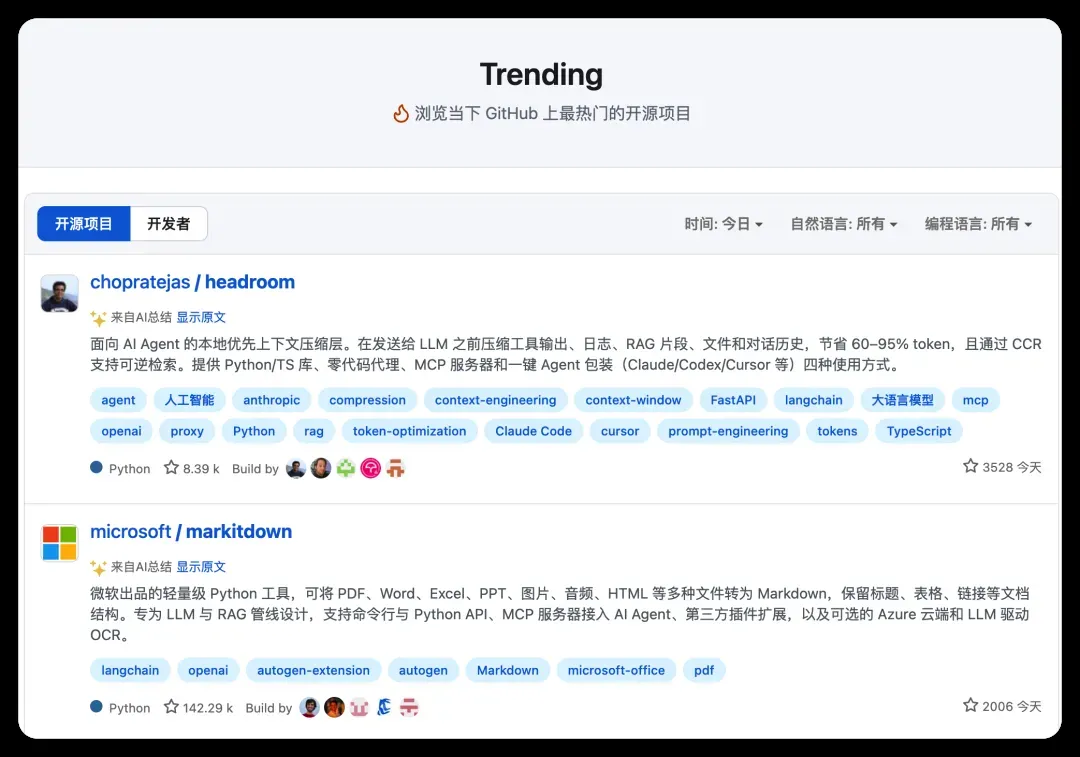Select the tokens tag
1080x757 pixels.
(837, 431)
